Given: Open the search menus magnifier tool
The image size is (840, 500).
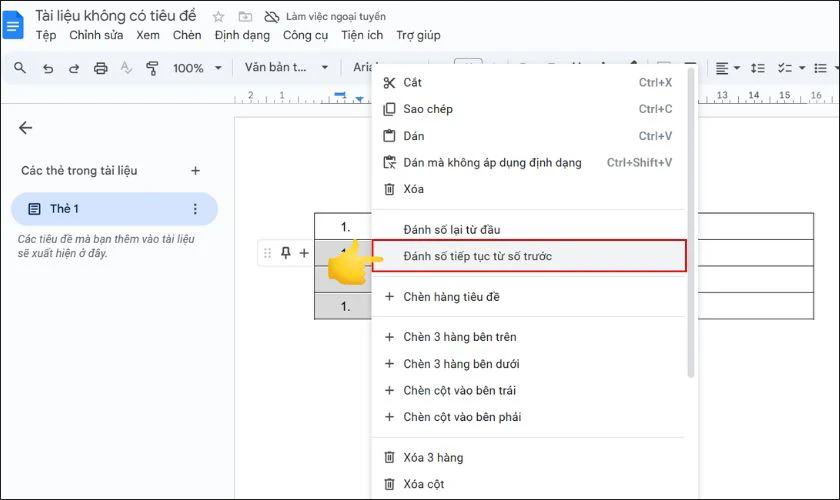Looking at the screenshot, I should (20, 68).
